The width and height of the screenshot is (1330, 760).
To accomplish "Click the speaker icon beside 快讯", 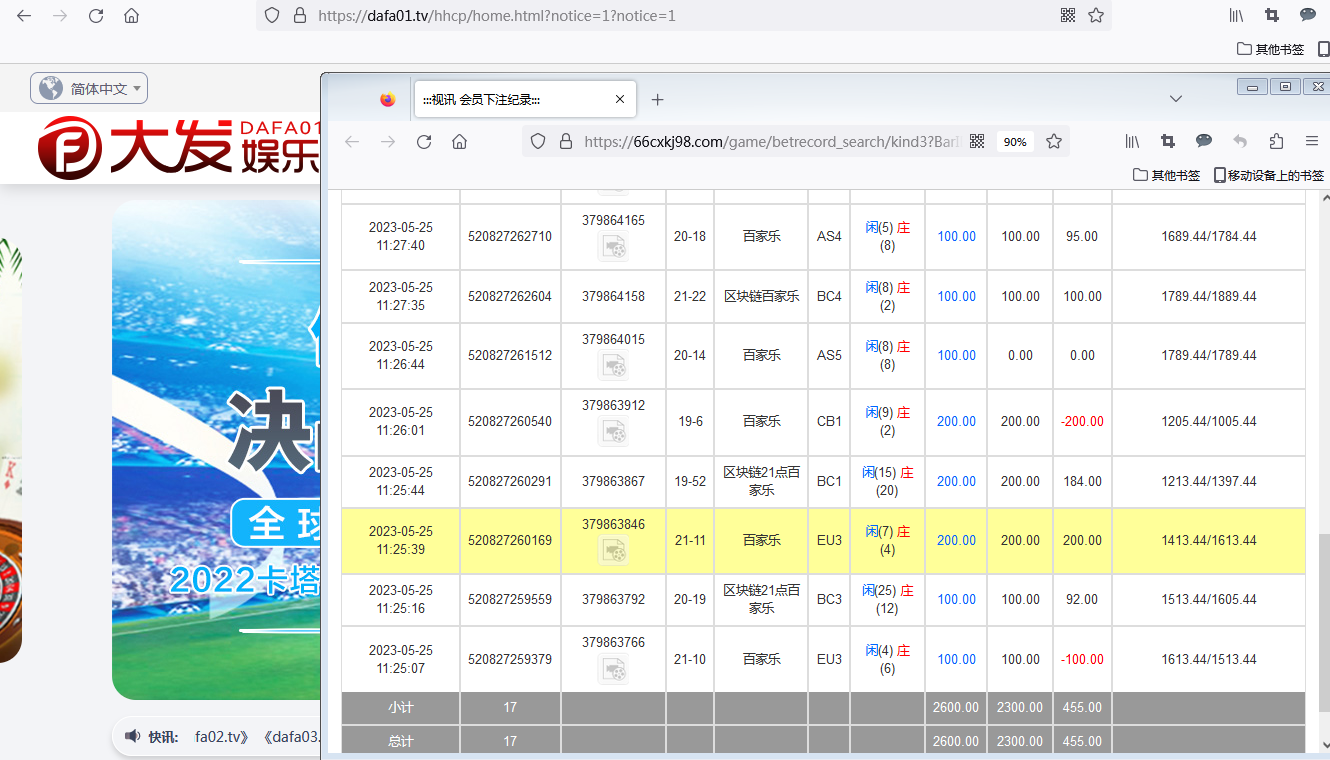I will click(132, 737).
